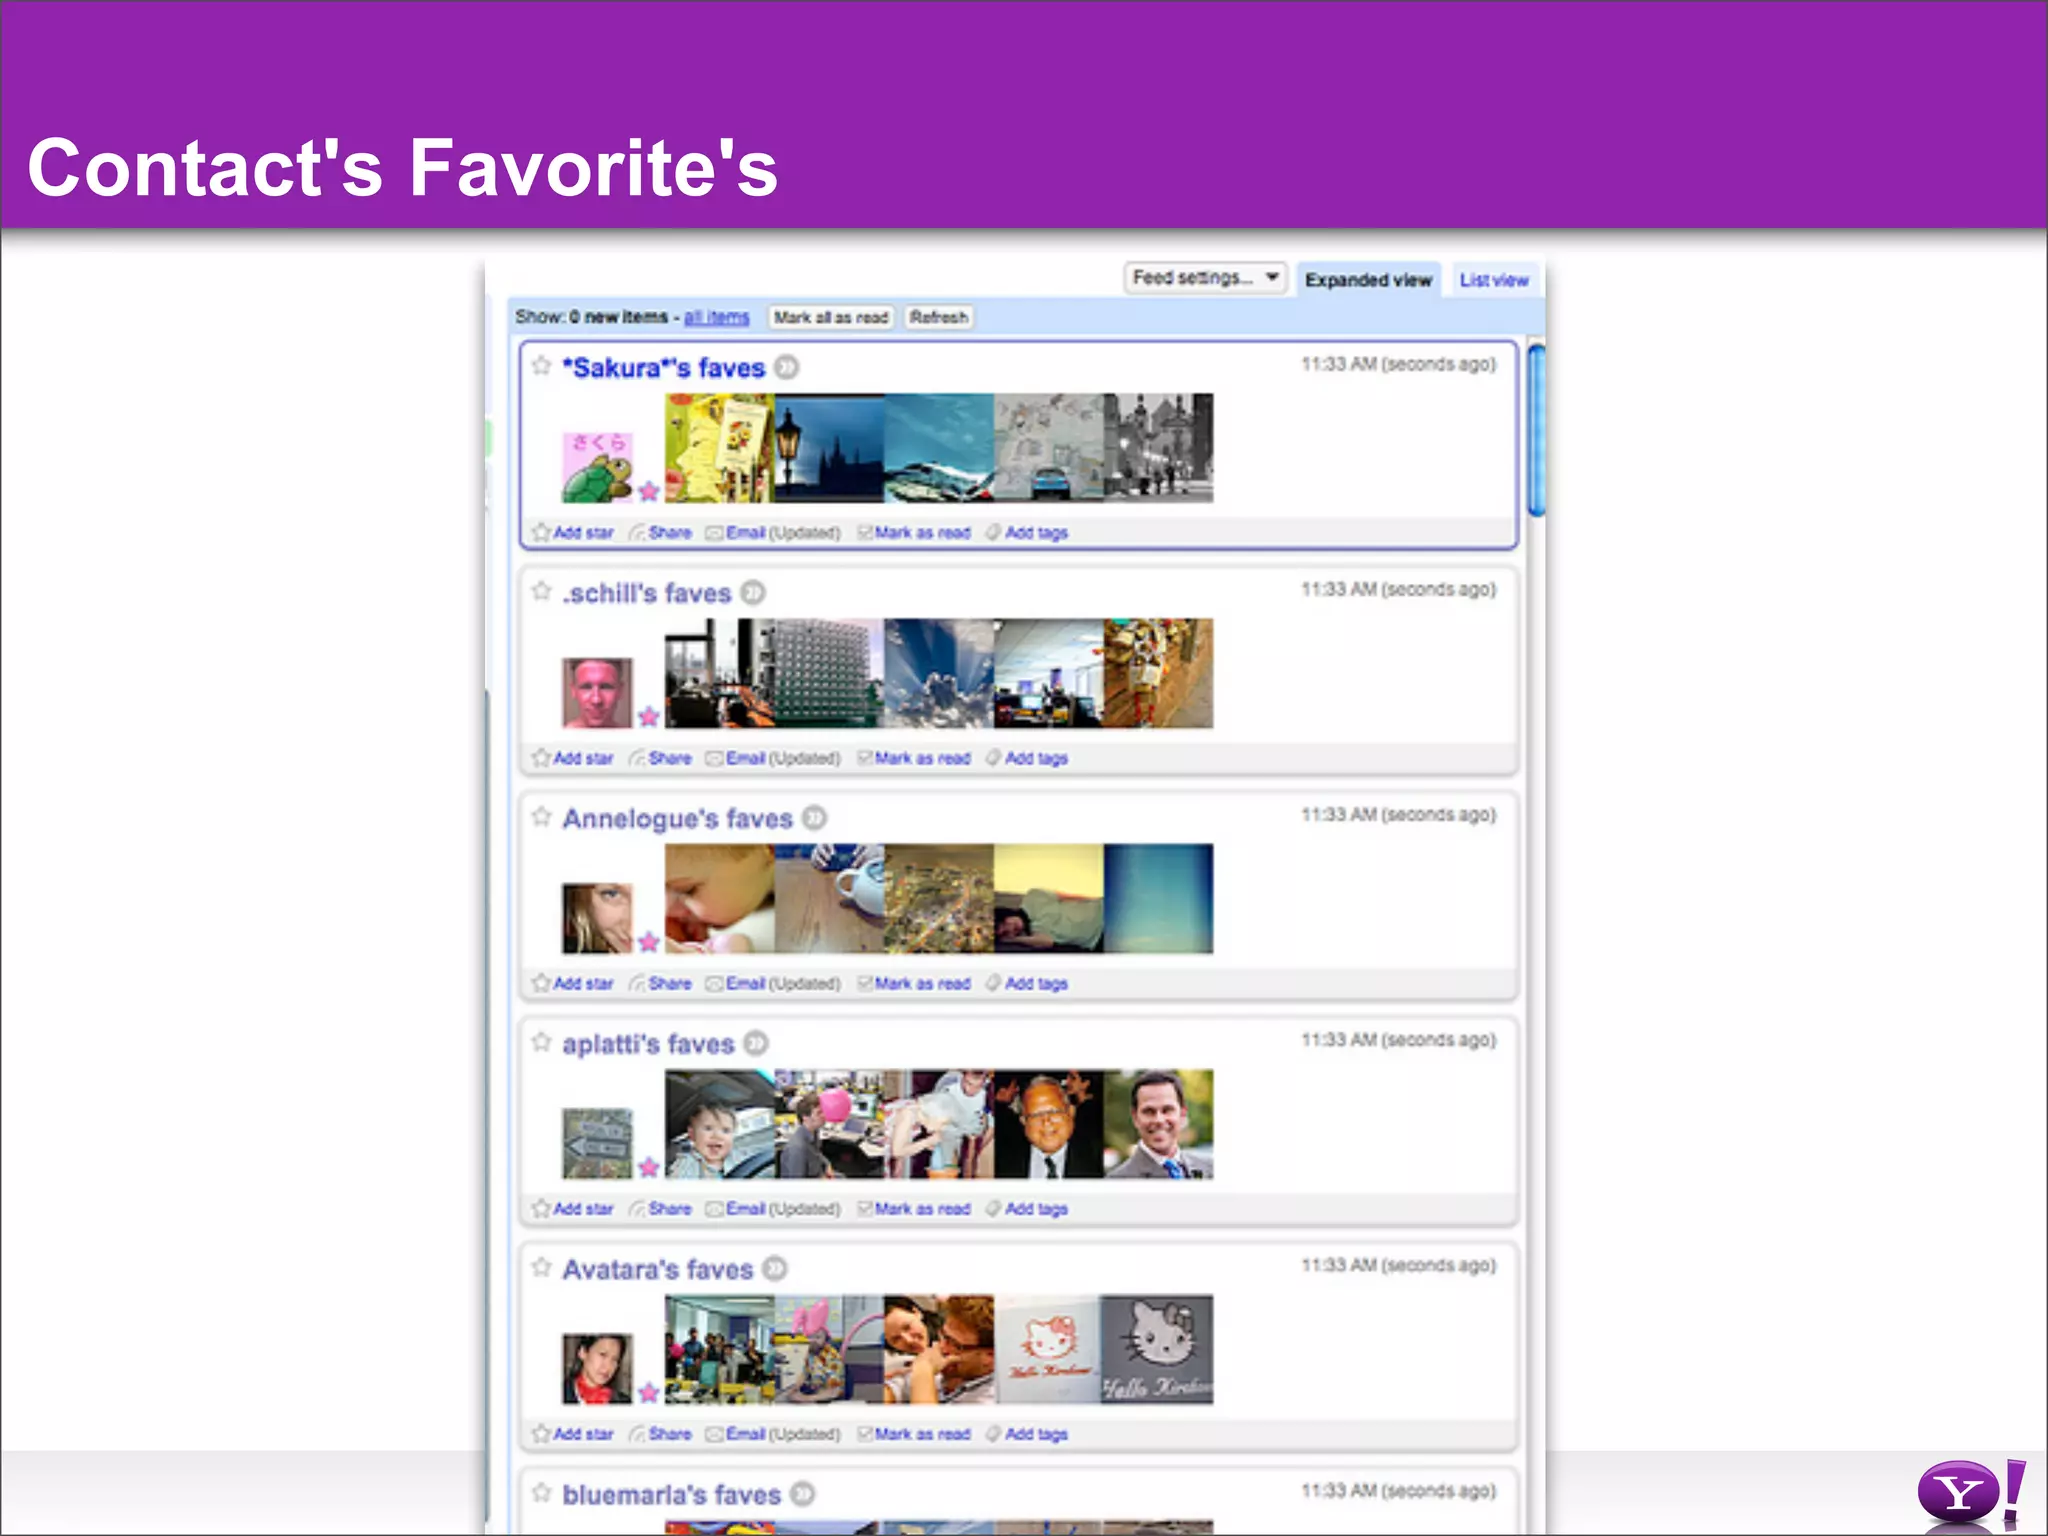Open the red Hello Kitty image
This screenshot has width=2048, height=1536.
[1048, 1349]
